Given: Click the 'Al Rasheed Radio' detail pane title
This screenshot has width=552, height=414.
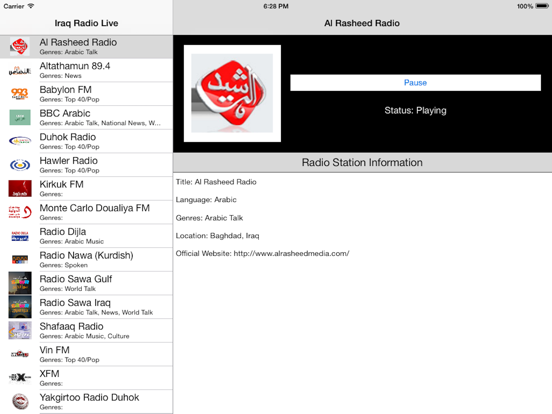Looking at the screenshot, I should click(362, 23).
